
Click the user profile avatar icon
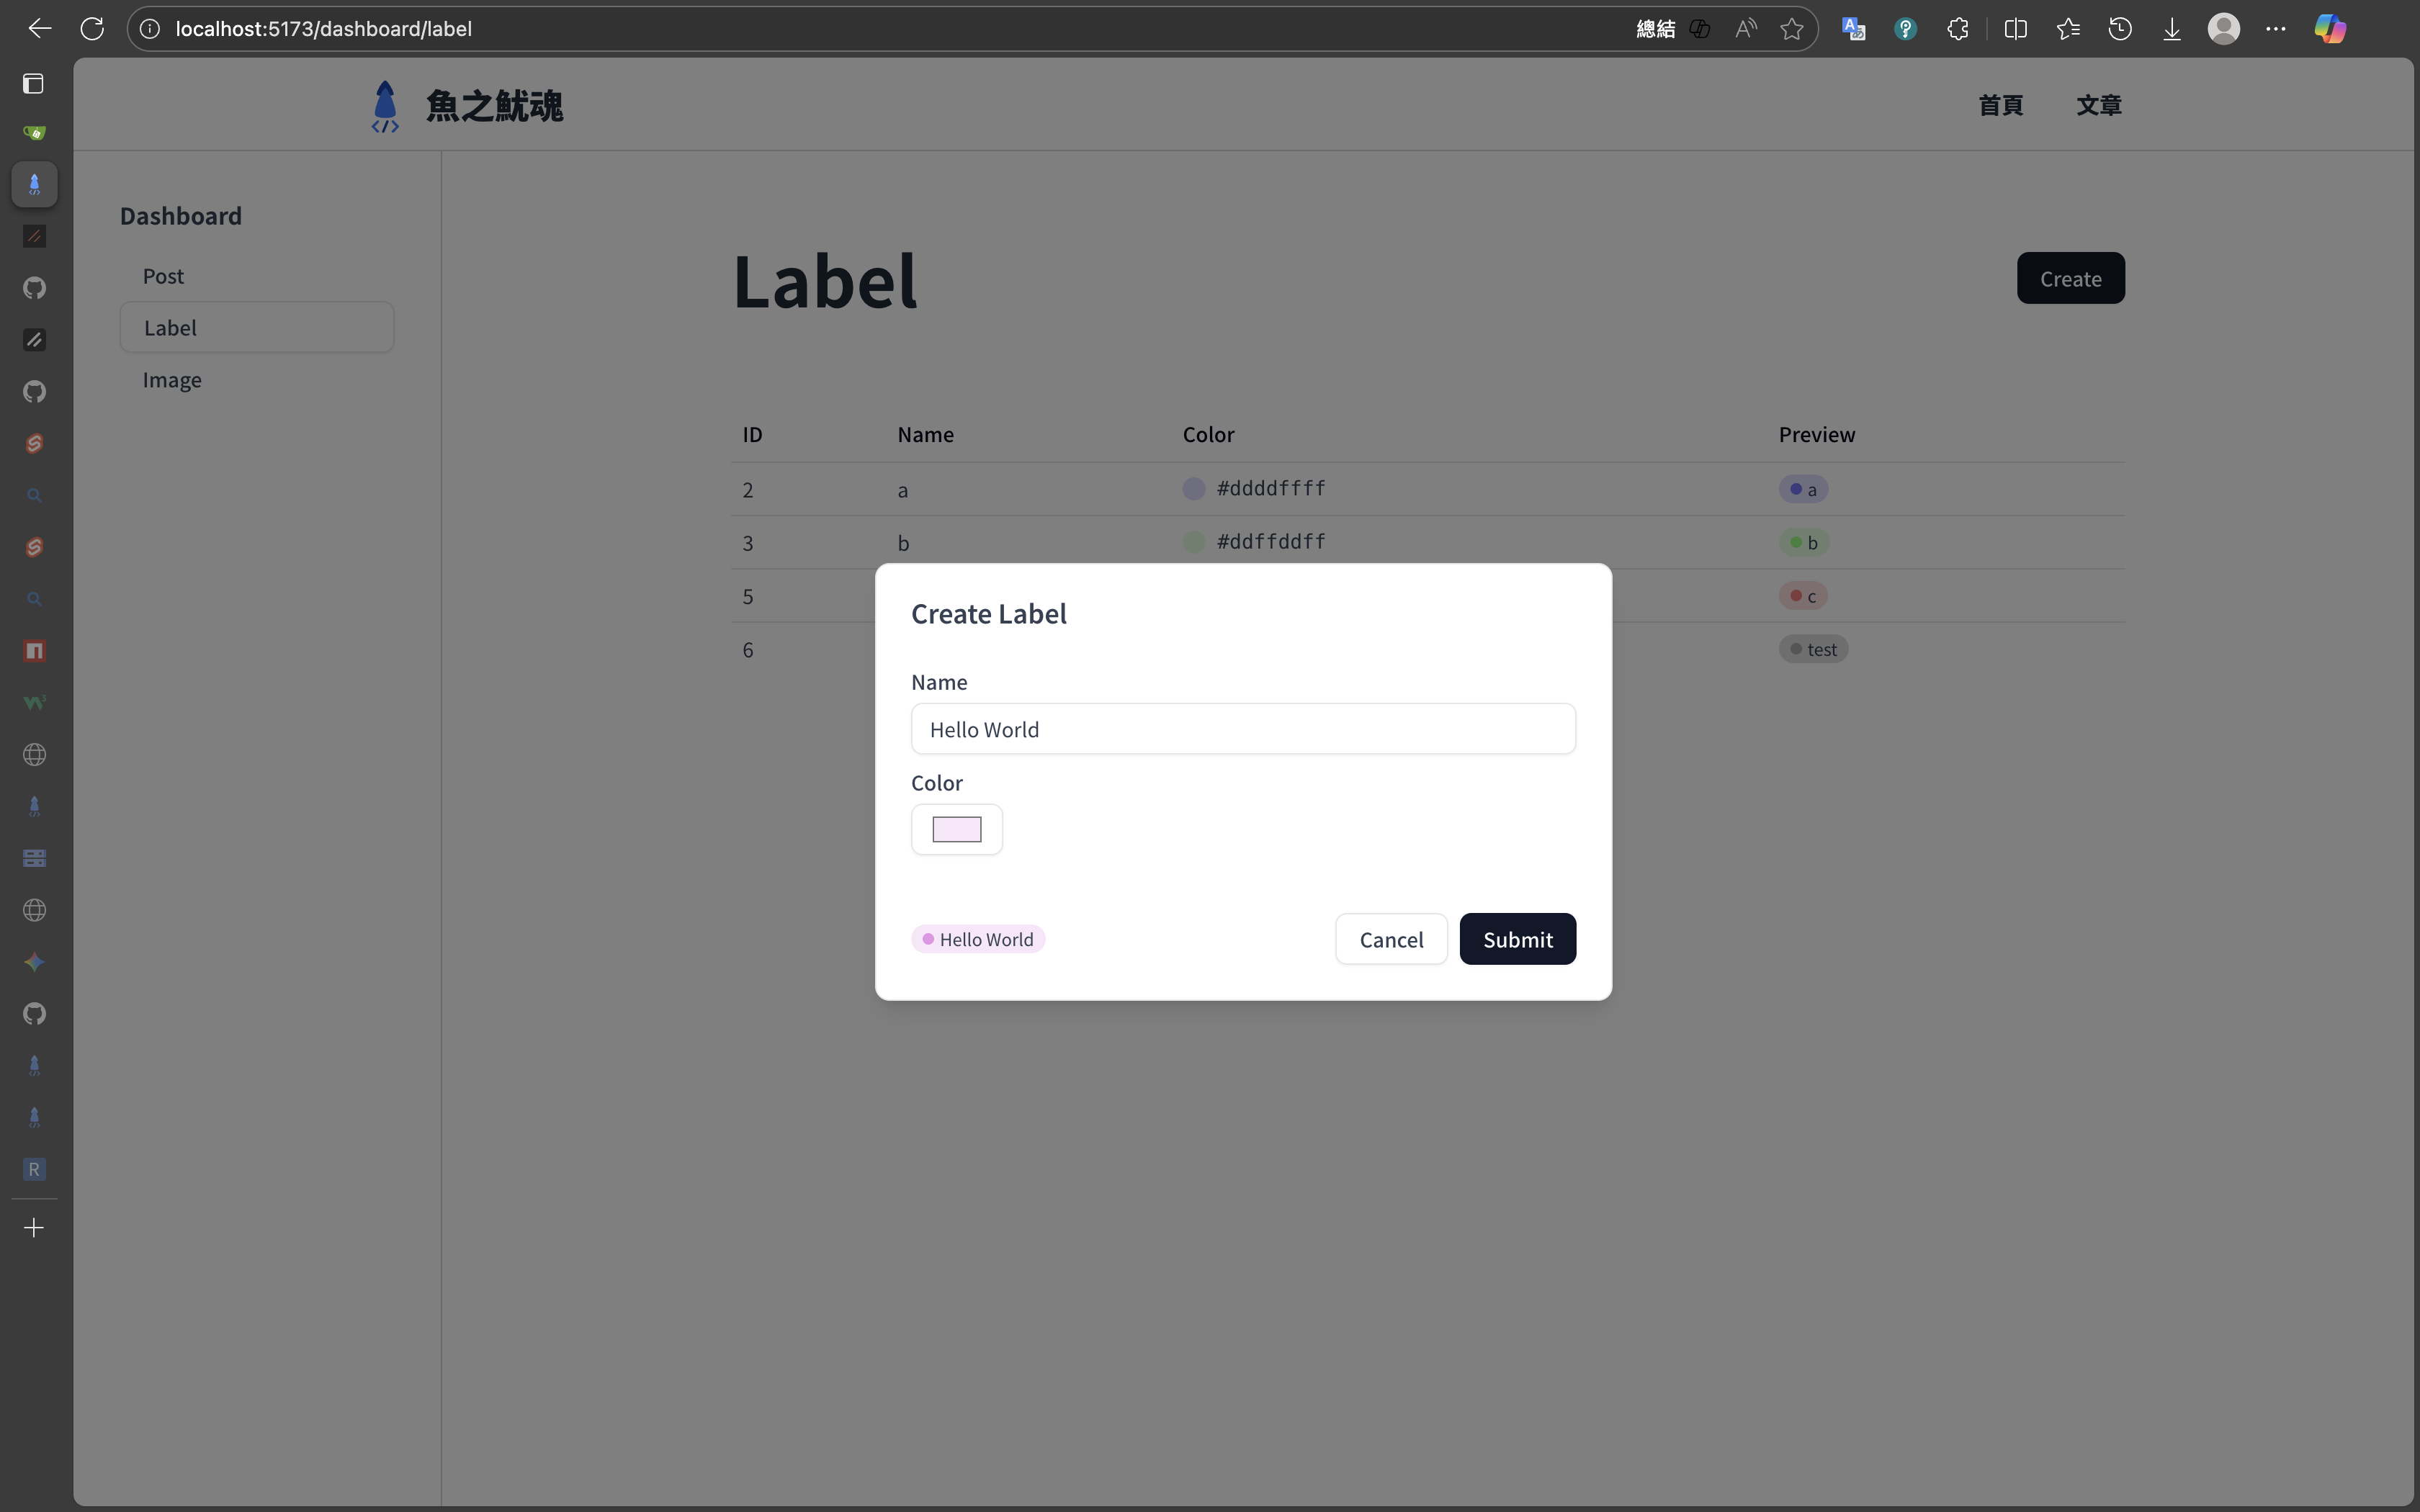coord(2223,29)
